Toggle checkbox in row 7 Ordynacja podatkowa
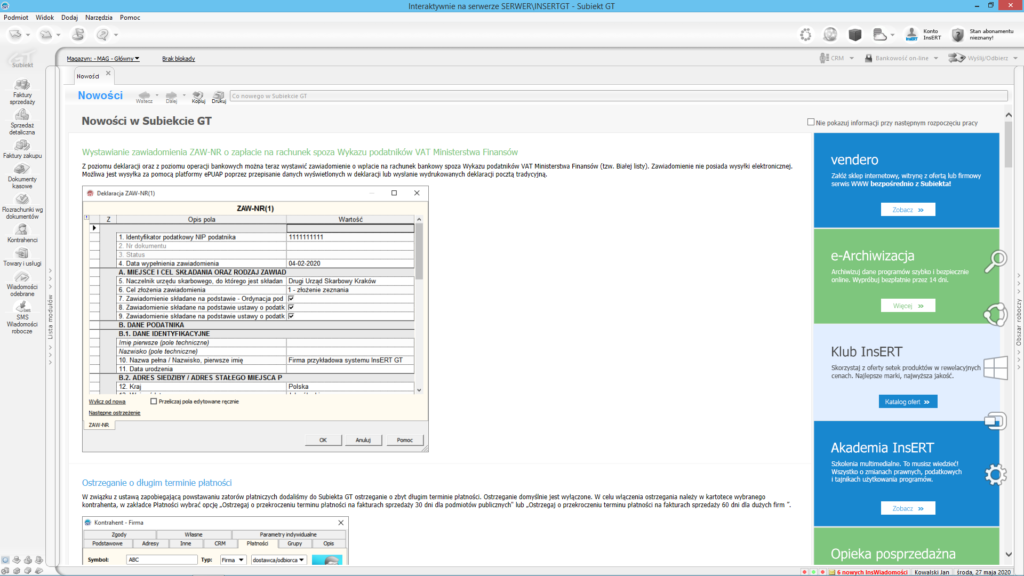The width and height of the screenshot is (1024, 576). 291,298
